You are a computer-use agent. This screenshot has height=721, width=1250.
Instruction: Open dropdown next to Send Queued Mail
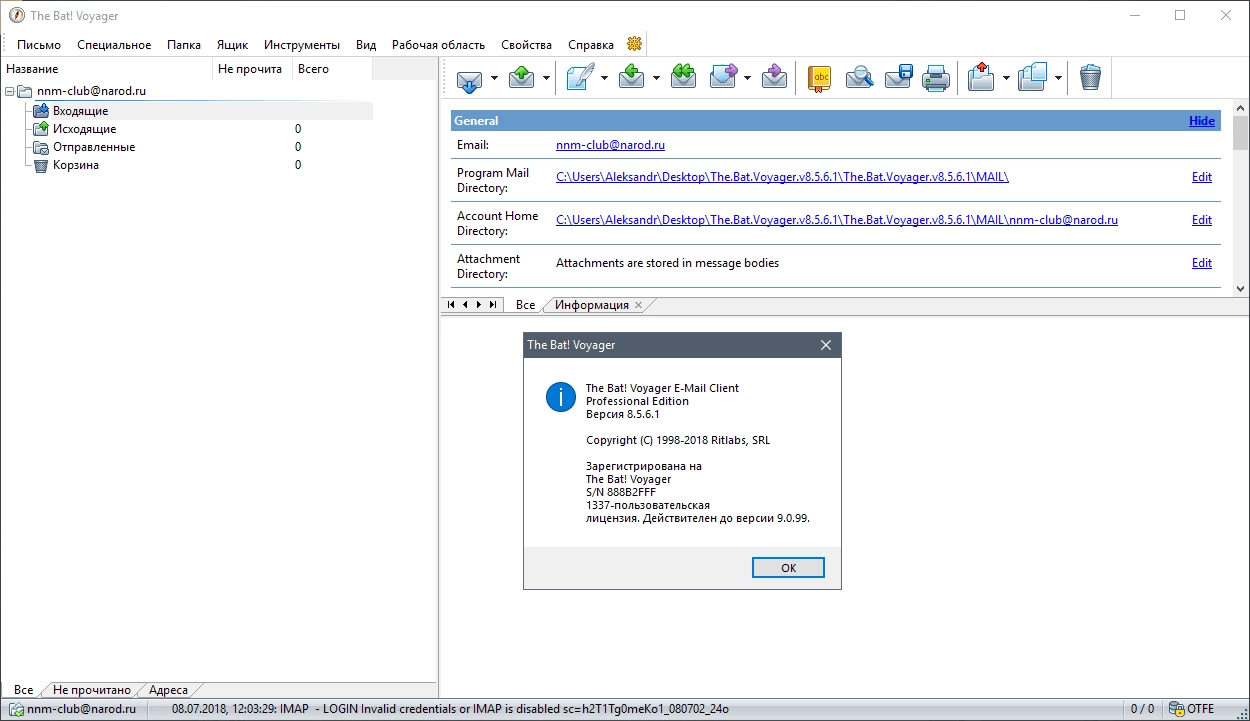coord(546,78)
